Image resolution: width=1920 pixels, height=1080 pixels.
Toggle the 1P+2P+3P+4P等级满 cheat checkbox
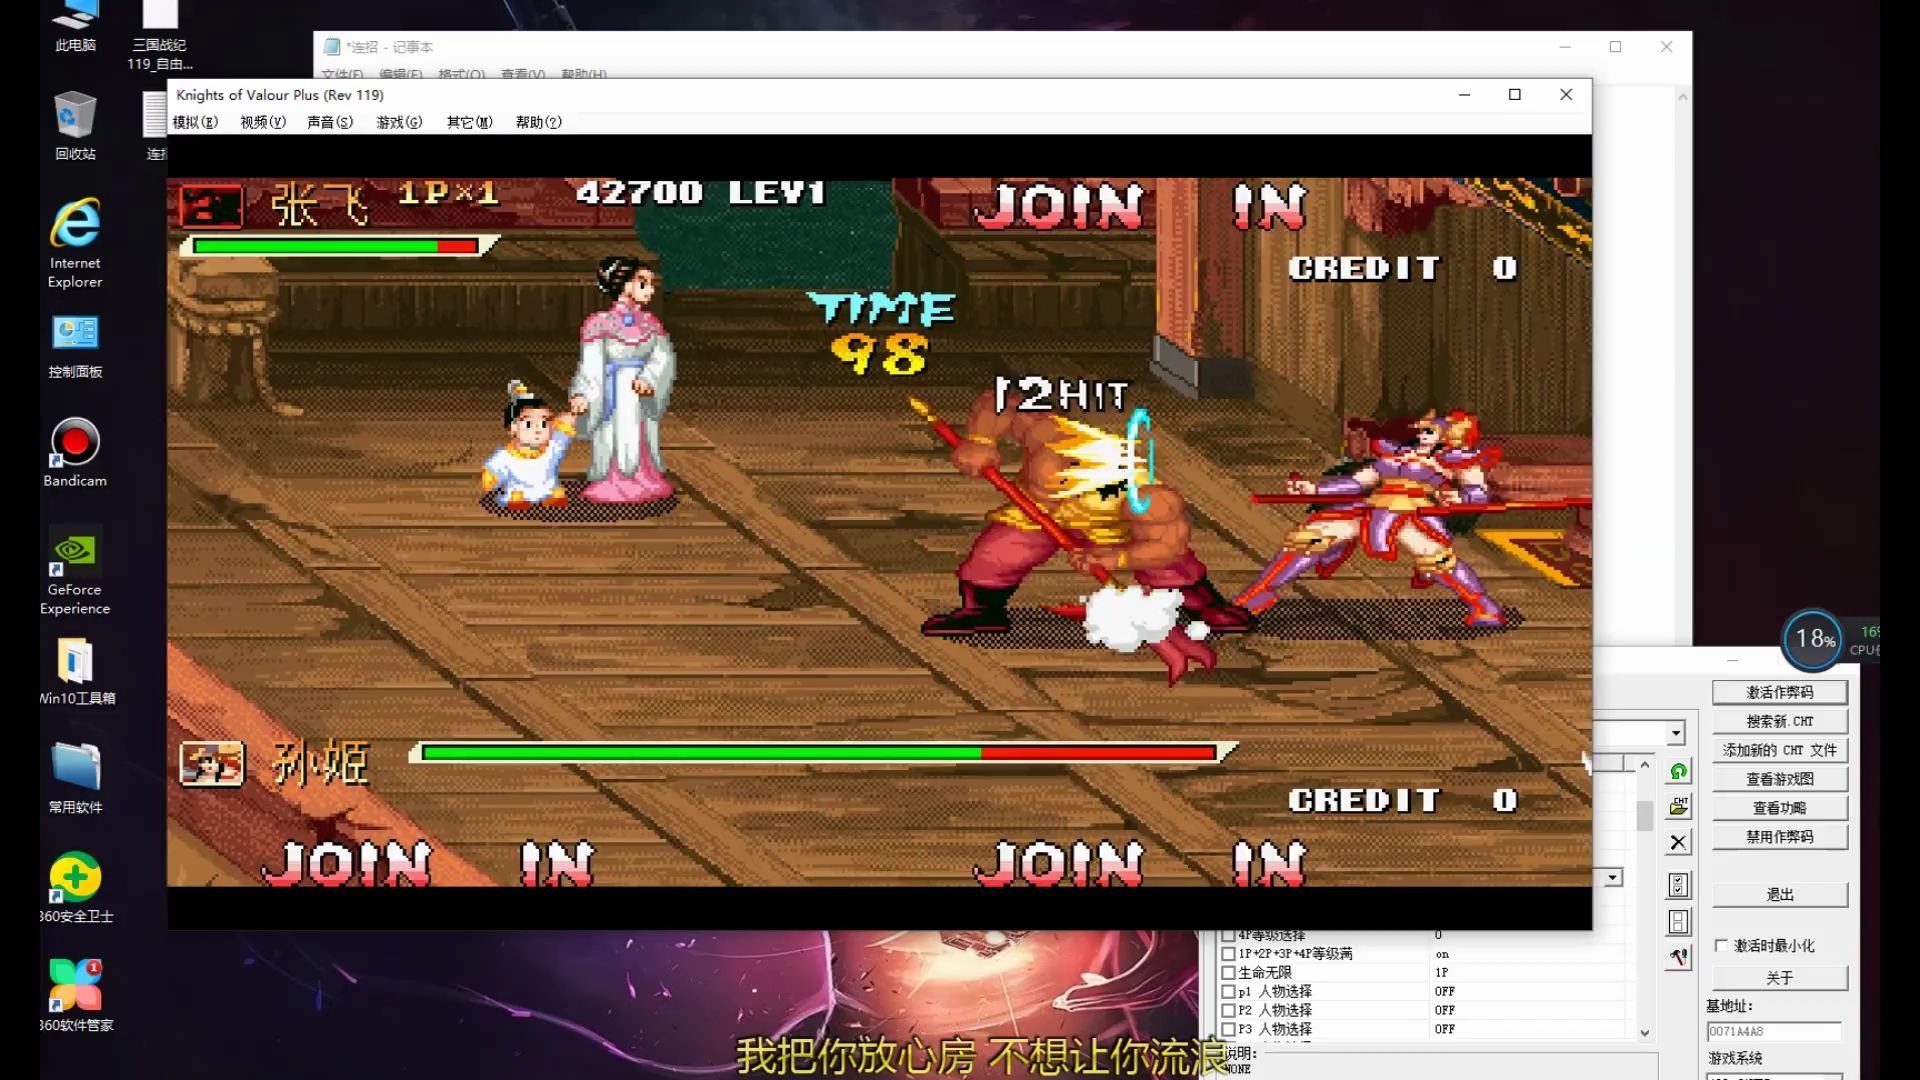point(1228,954)
